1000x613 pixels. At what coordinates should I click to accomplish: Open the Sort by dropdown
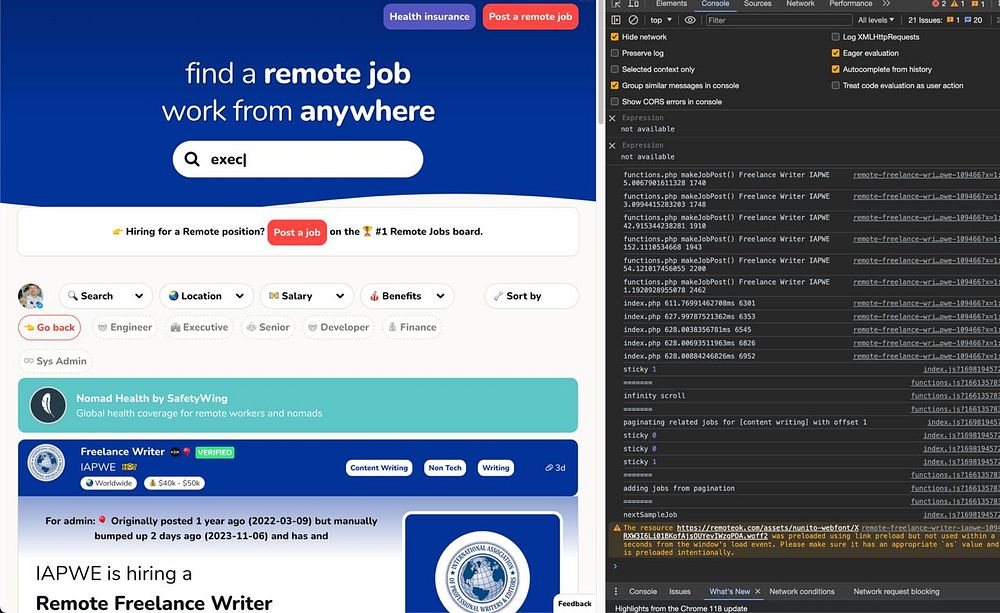(x=532, y=296)
